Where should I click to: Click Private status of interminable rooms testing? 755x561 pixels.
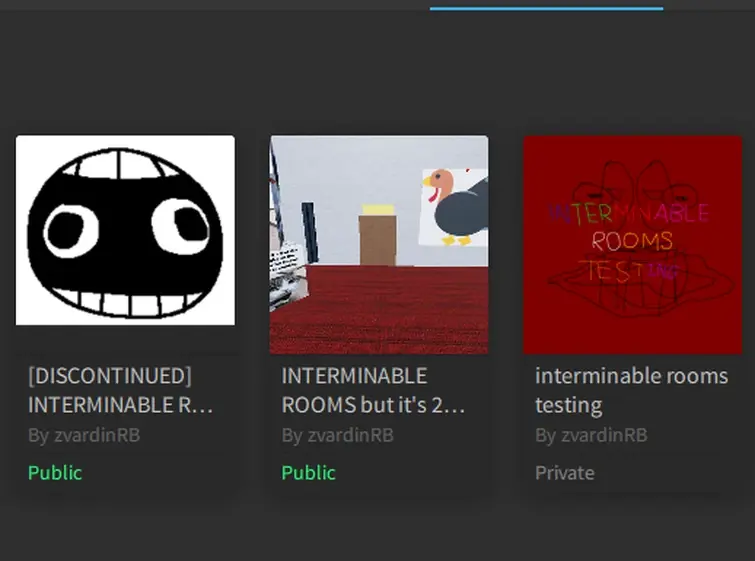pyautogui.click(x=565, y=473)
